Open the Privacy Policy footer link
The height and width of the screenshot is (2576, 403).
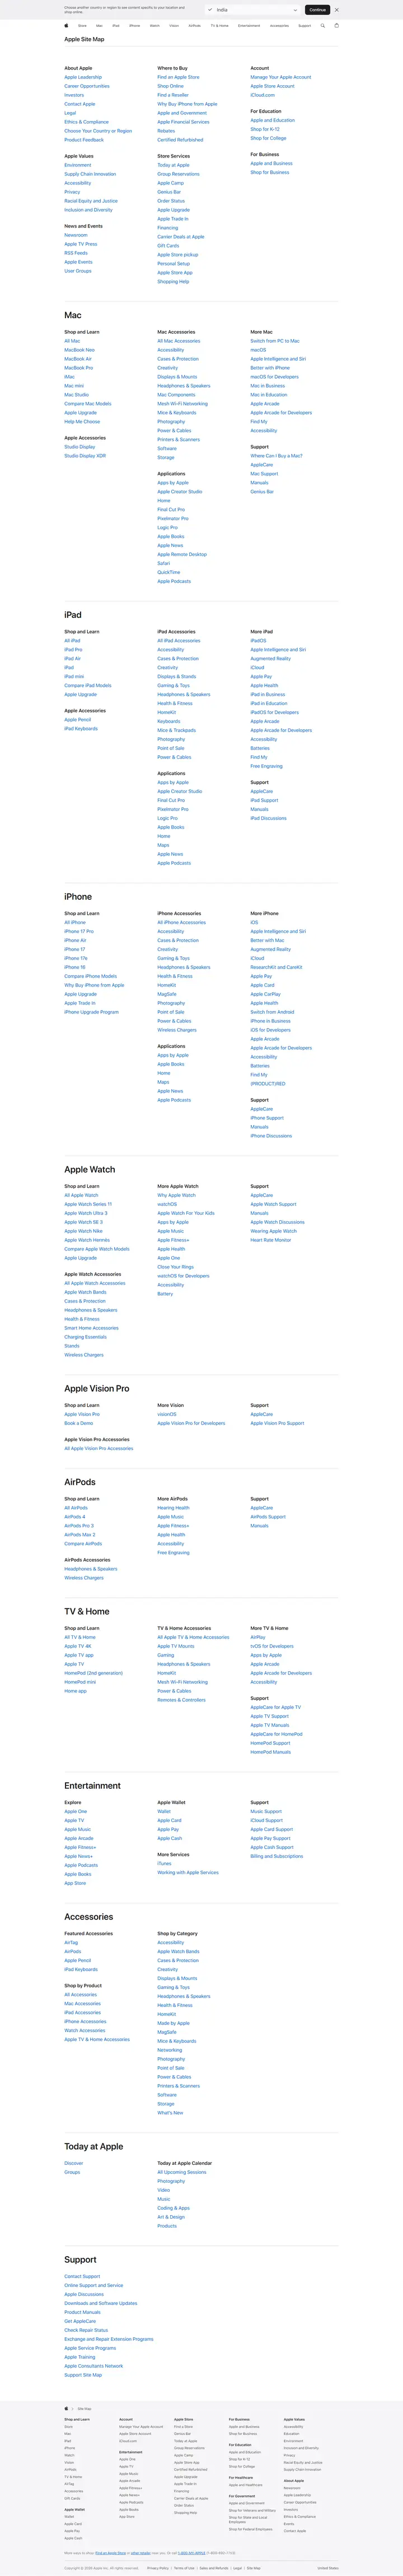pyautogui.click(x=158, y=2568)
